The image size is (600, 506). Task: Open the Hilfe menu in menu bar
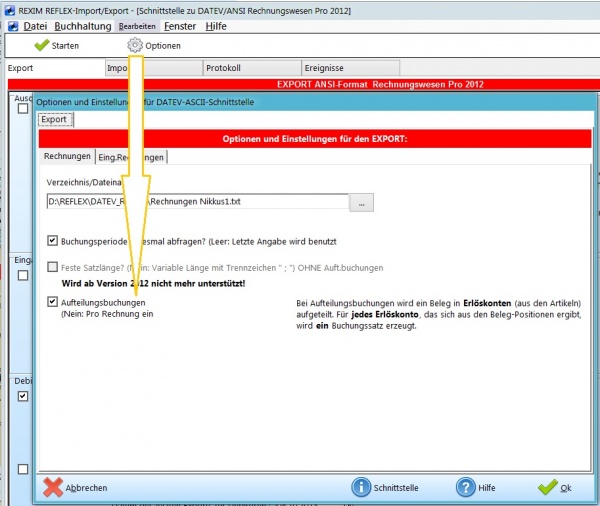coord(216,26)
